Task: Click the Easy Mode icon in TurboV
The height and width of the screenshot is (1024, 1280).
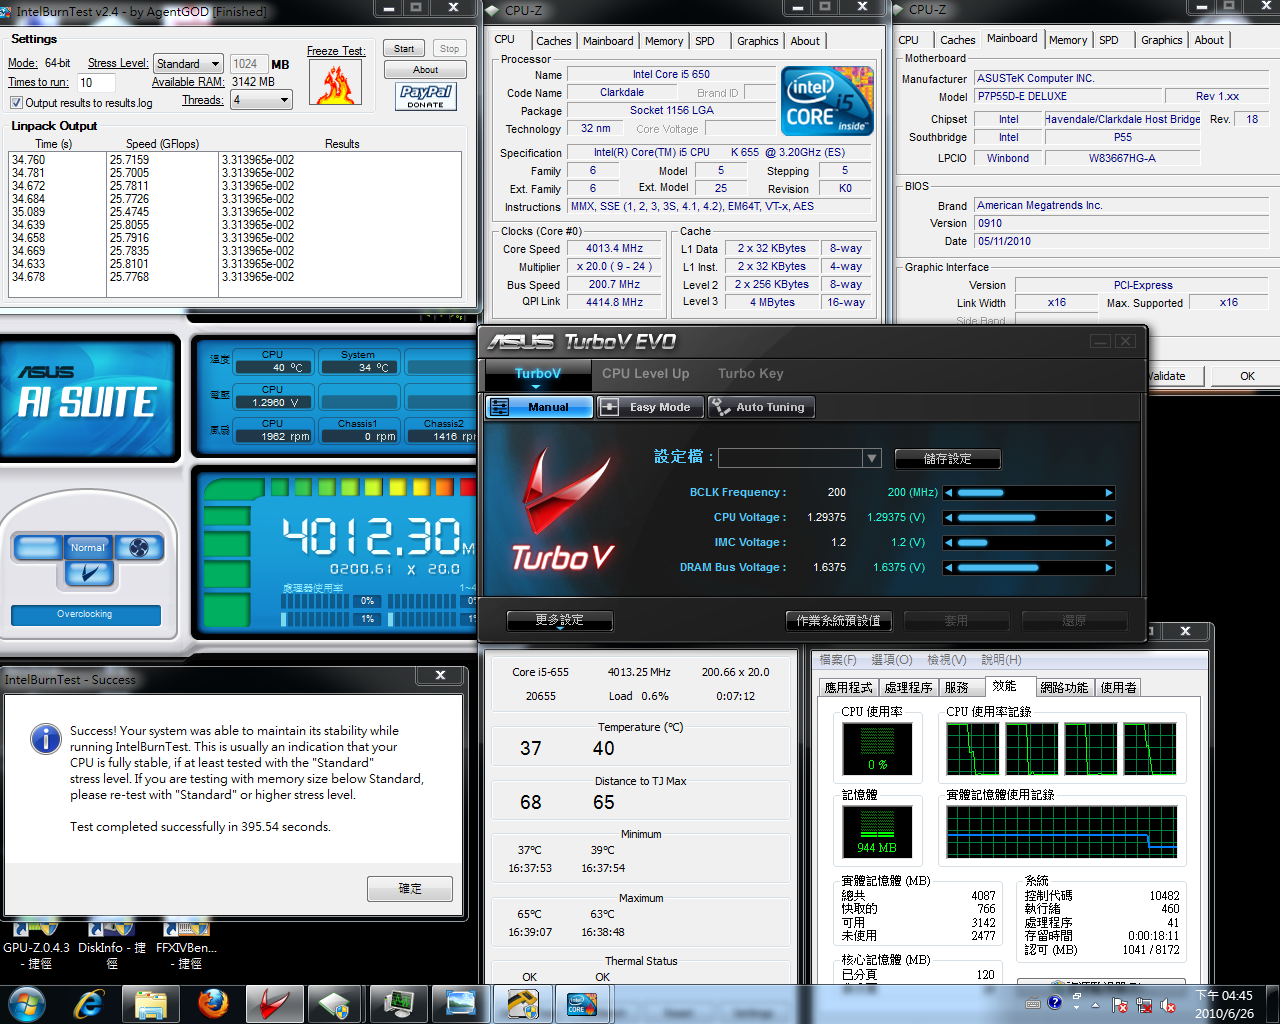Action: 609,407
